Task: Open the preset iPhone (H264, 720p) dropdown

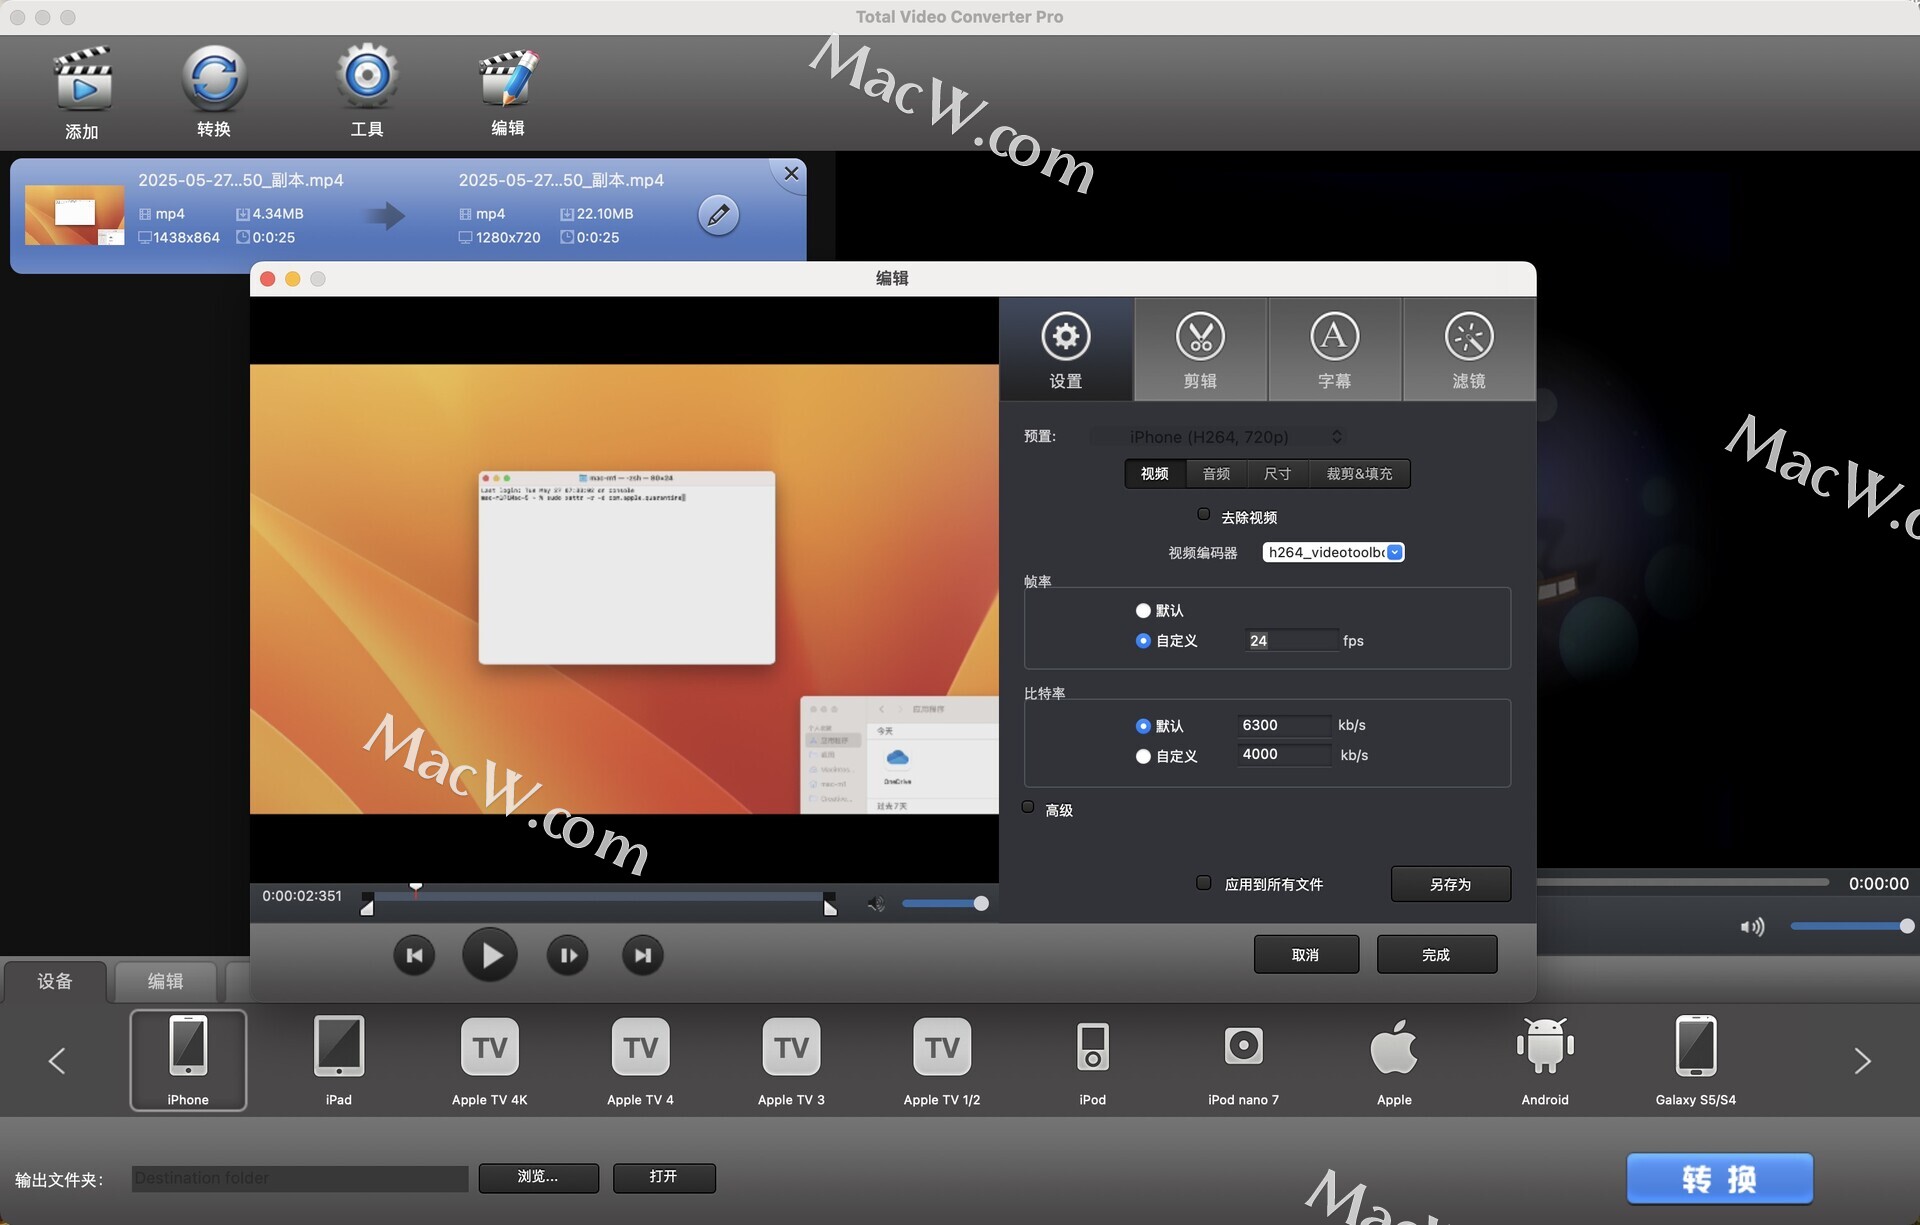Action: pyautogui.click(x=1218, y=437)
